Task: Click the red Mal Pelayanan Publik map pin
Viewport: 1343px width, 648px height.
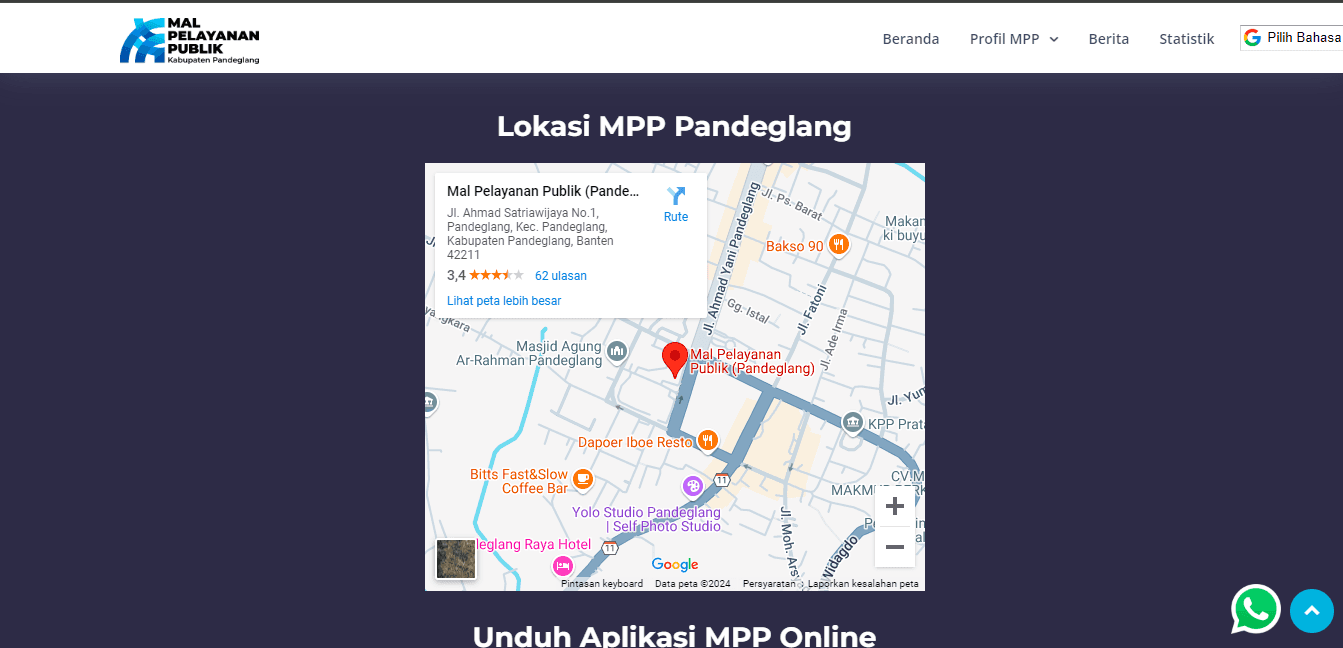Action: (675, 360)
